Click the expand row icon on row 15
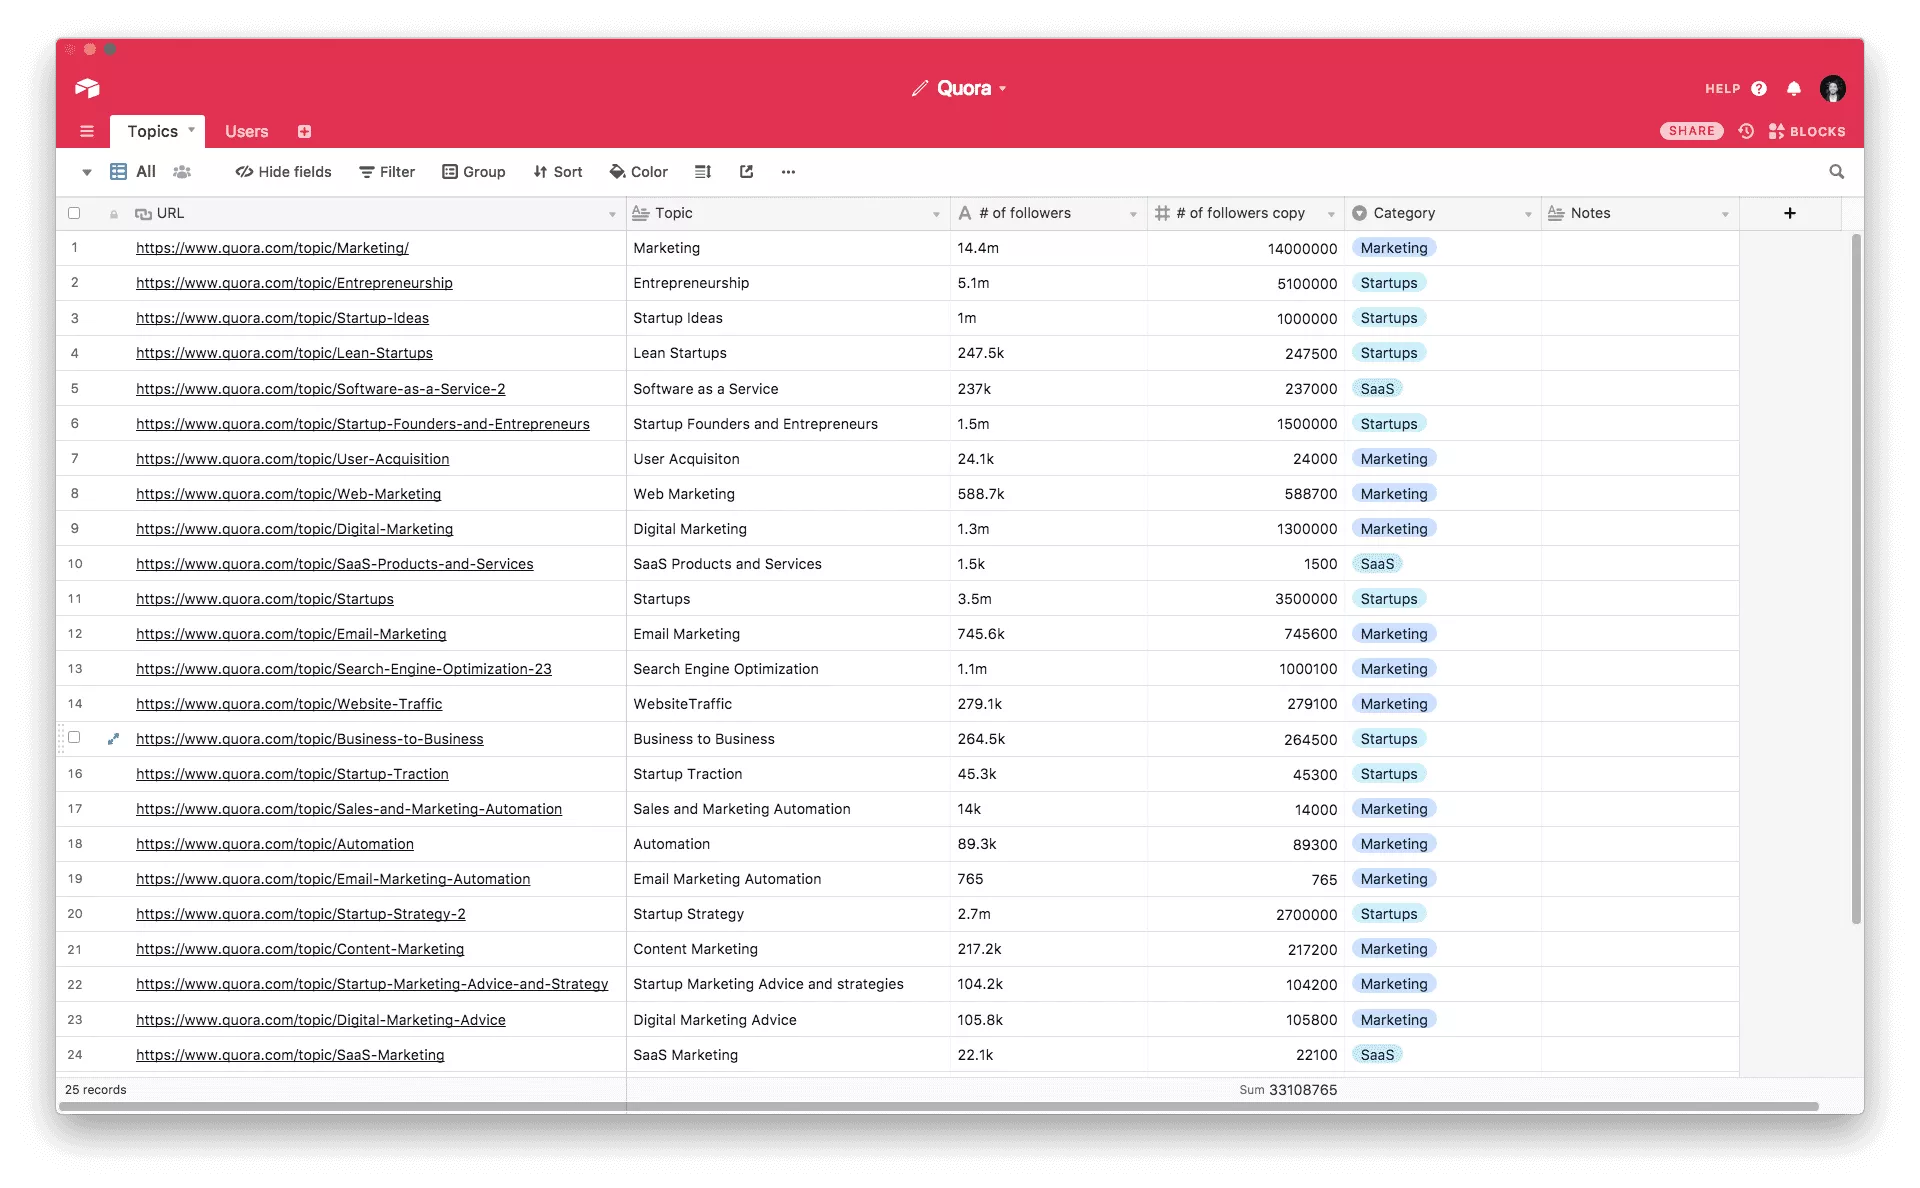 coord(115,738)
